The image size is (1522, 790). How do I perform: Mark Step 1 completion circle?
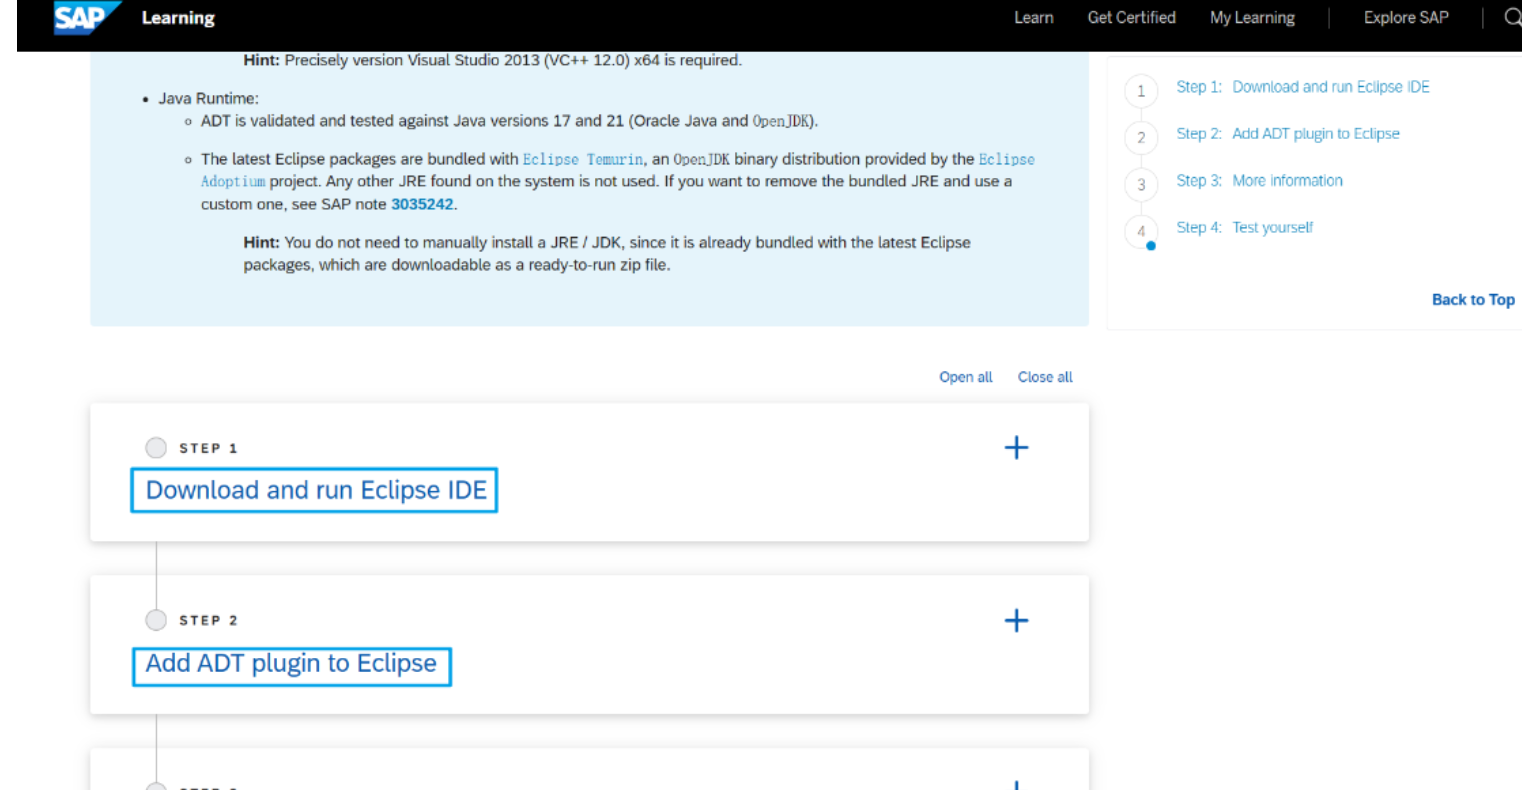tap(156, 447)
